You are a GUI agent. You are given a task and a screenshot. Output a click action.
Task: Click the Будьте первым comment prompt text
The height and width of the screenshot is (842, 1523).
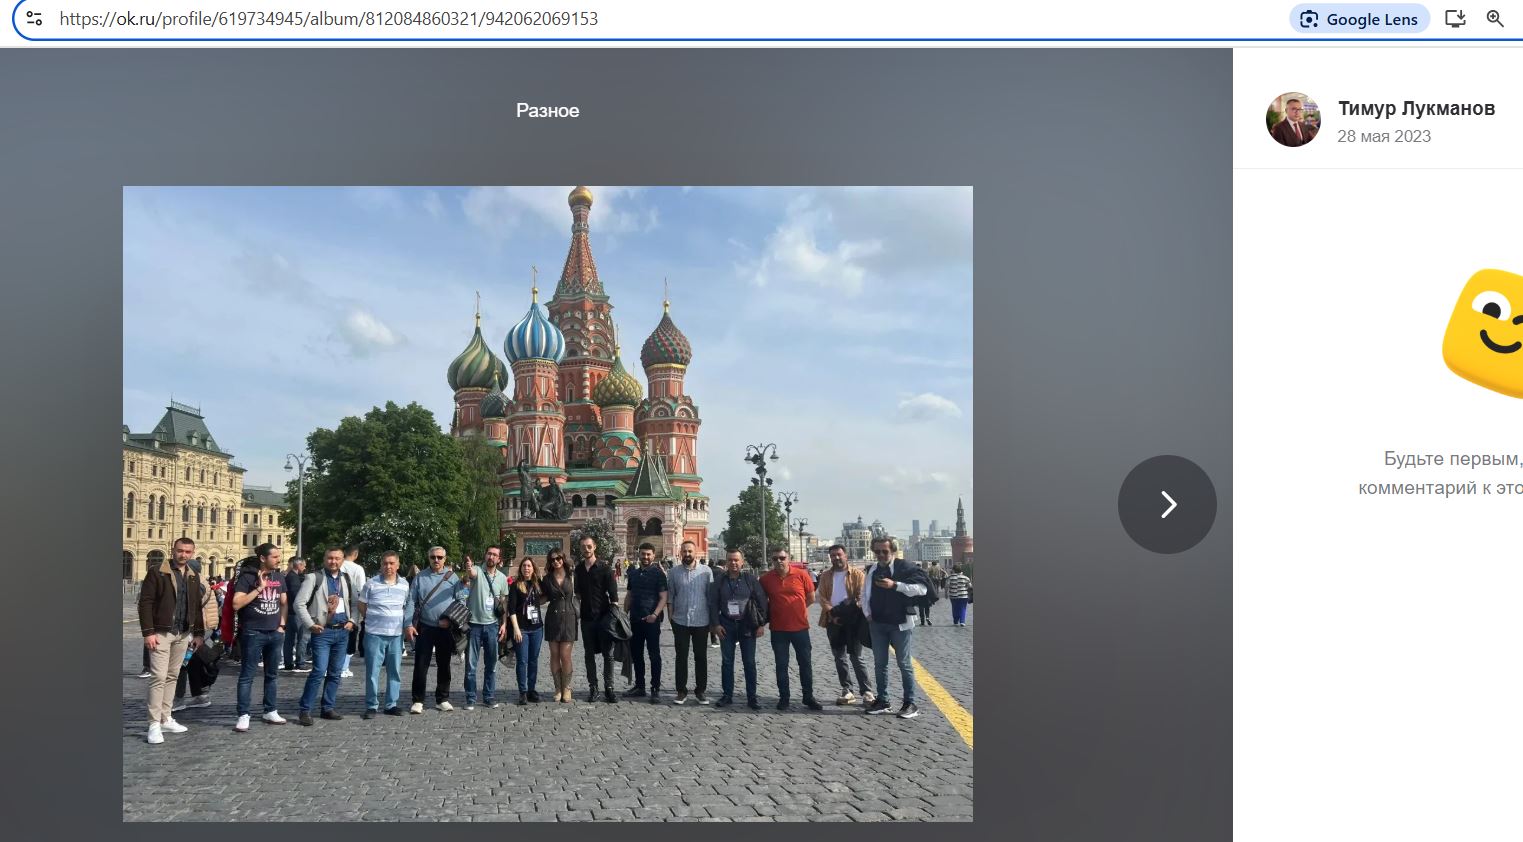(1441, 473)
